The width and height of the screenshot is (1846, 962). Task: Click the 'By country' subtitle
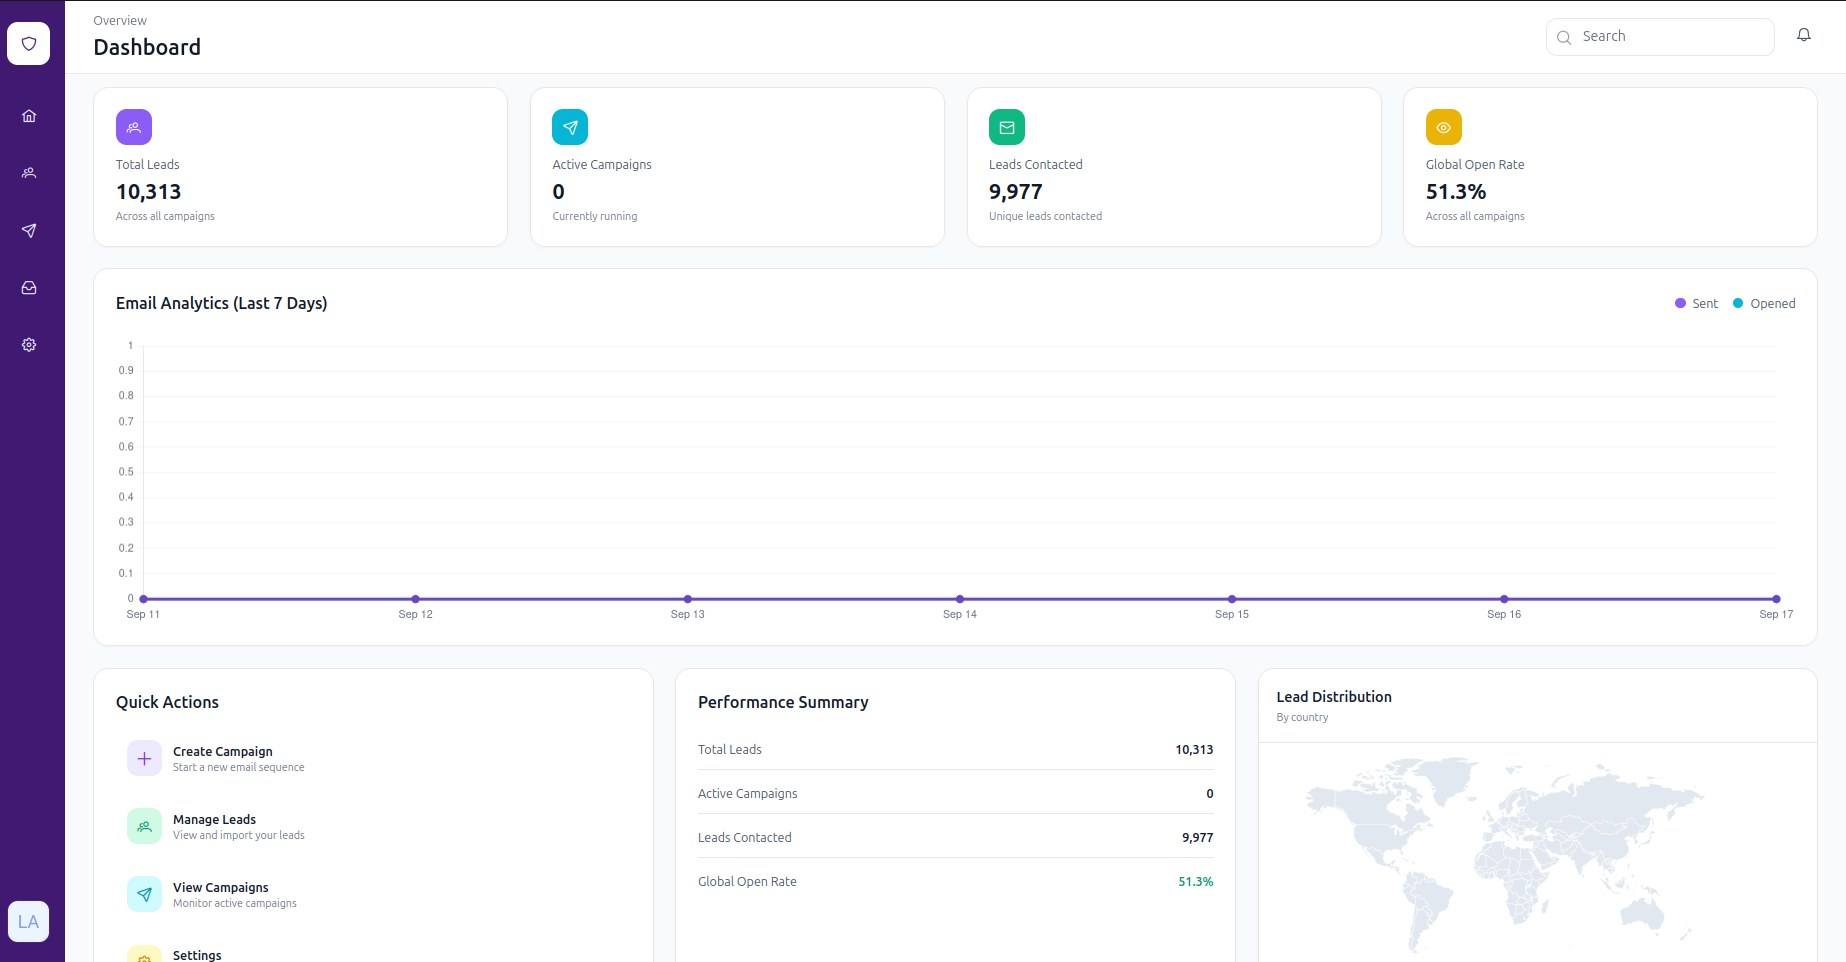coord(1302,718)
